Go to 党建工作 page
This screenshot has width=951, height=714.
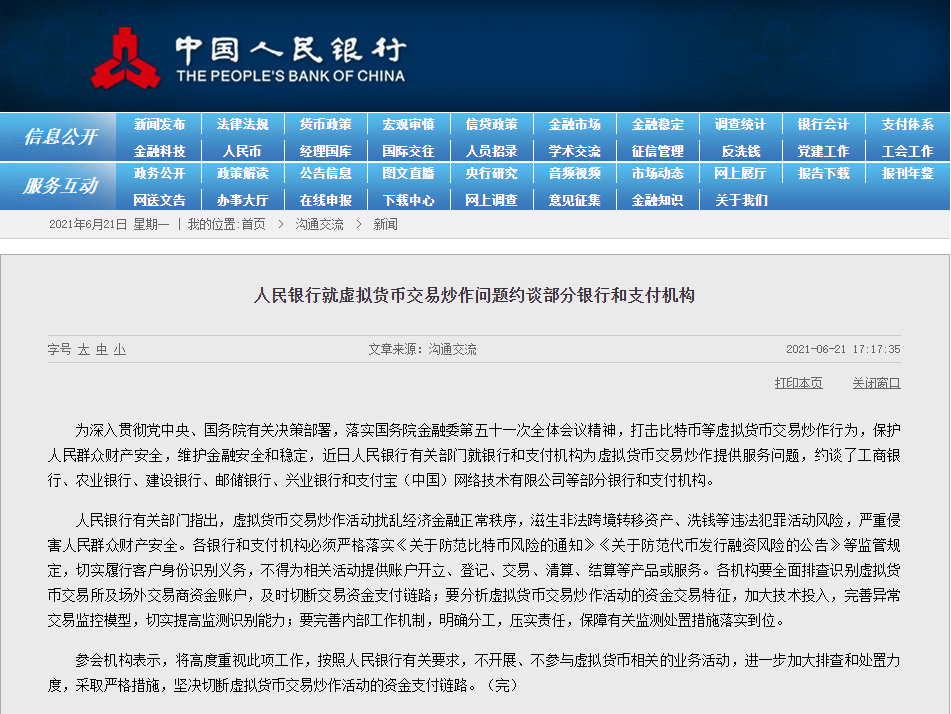point(824,151)
